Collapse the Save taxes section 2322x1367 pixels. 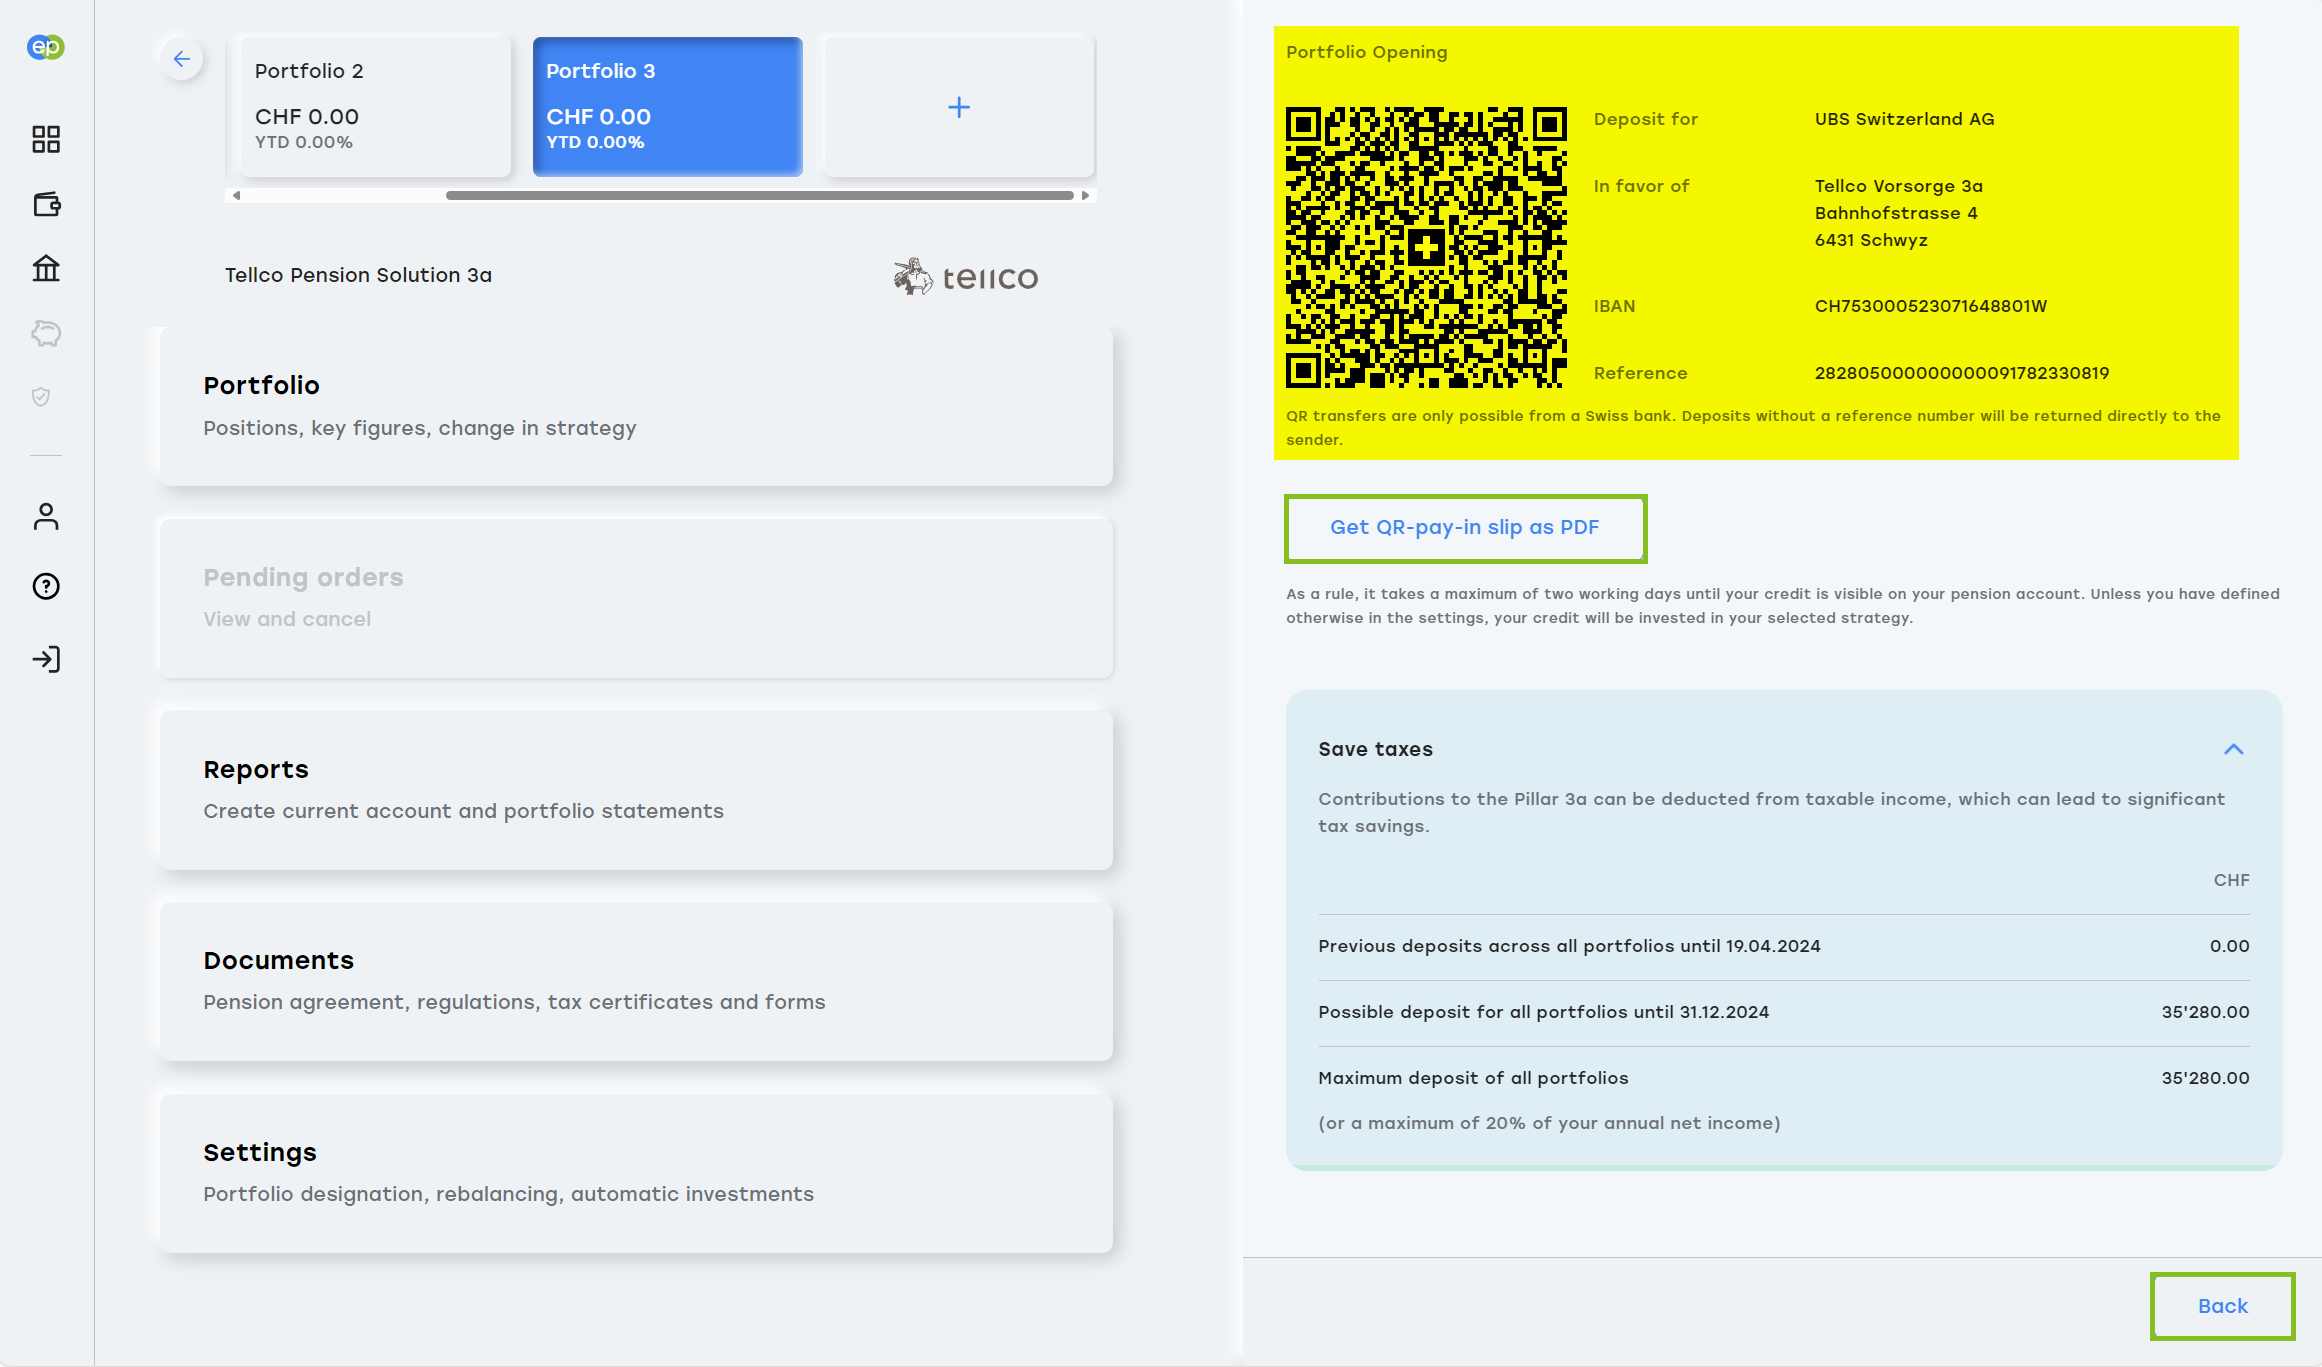(2233, 749)
